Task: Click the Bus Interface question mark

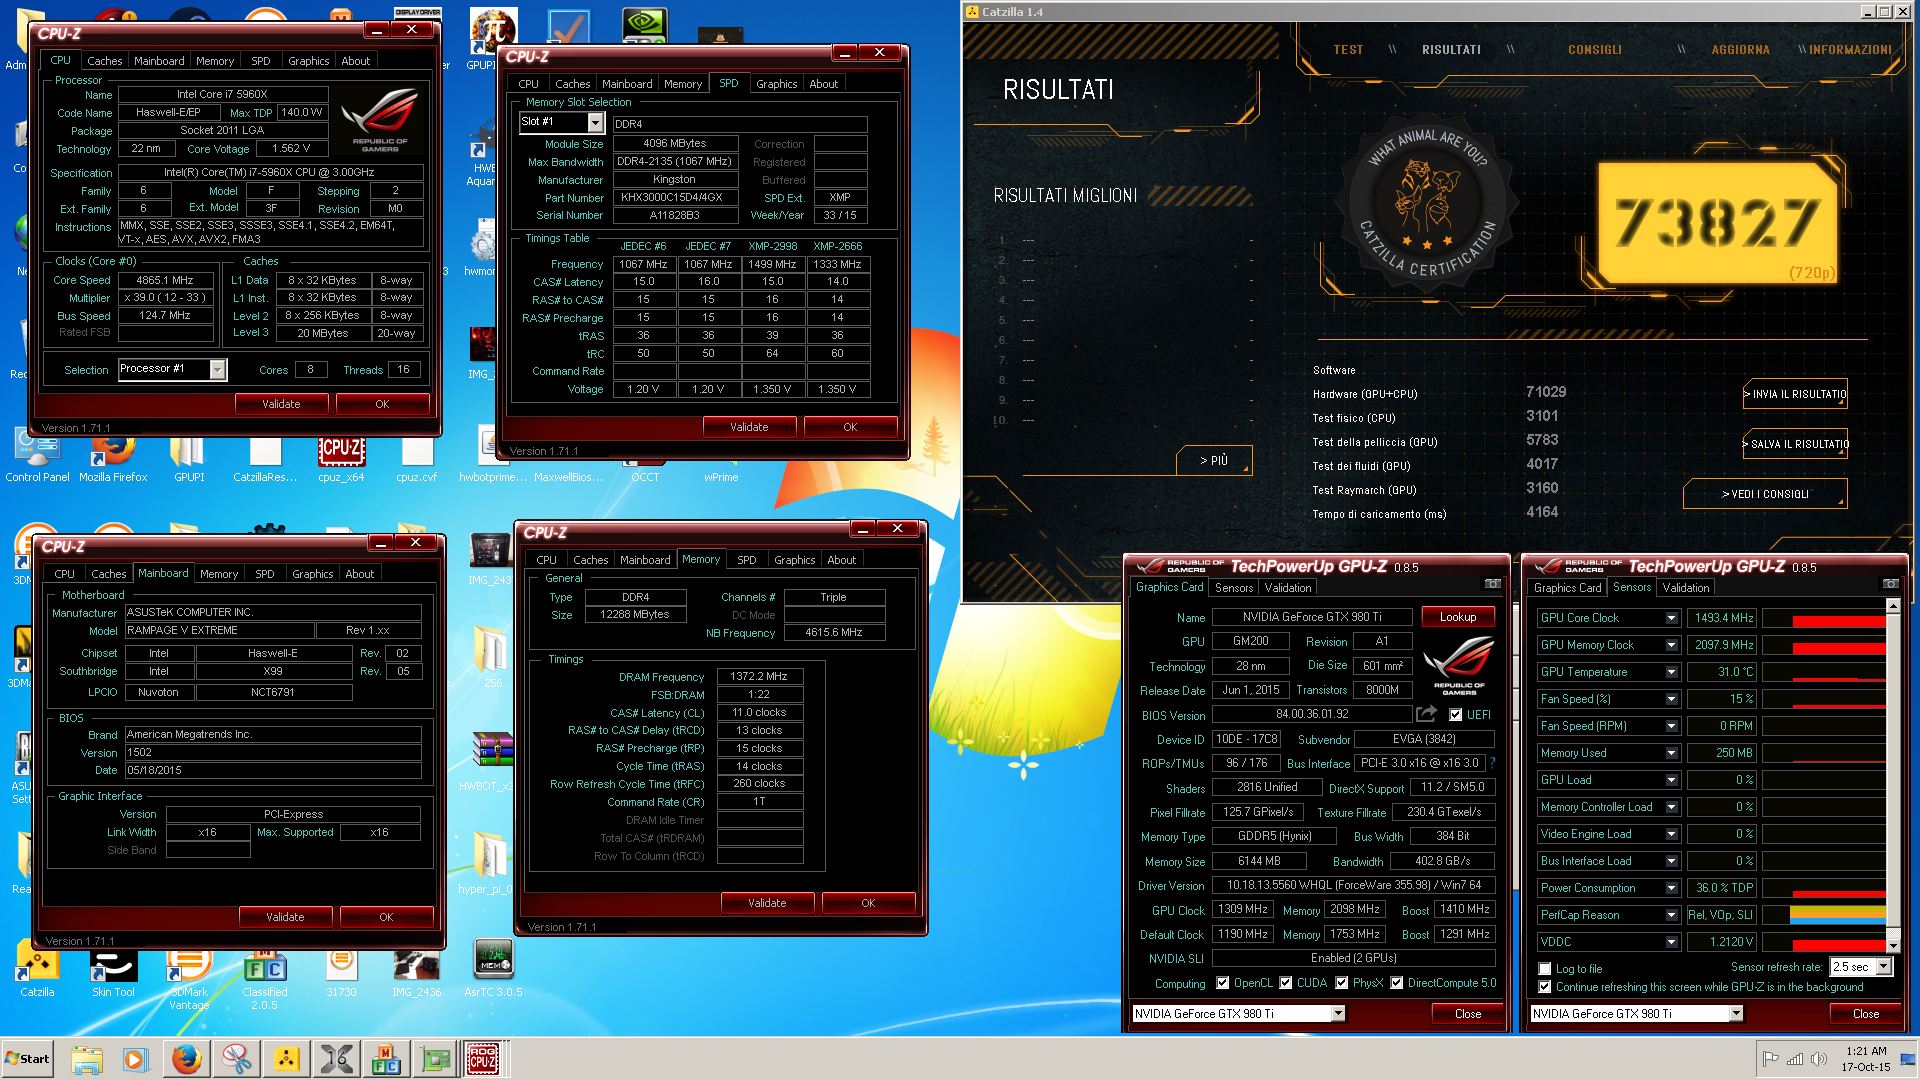Action: click(x=1492, y=763)
